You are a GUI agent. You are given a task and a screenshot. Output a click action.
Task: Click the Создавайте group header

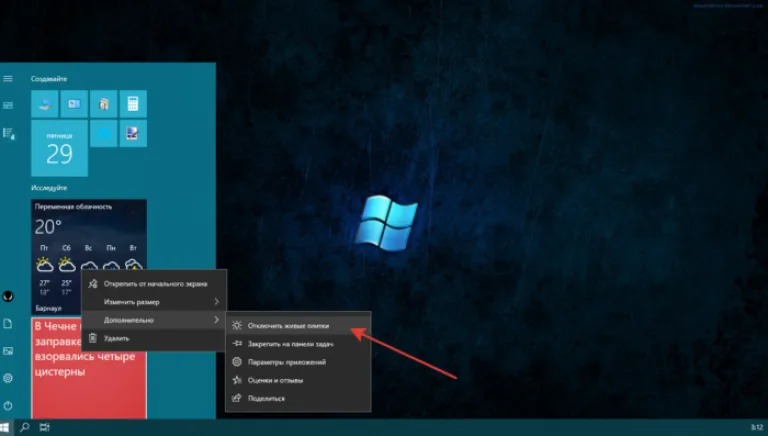49,79
